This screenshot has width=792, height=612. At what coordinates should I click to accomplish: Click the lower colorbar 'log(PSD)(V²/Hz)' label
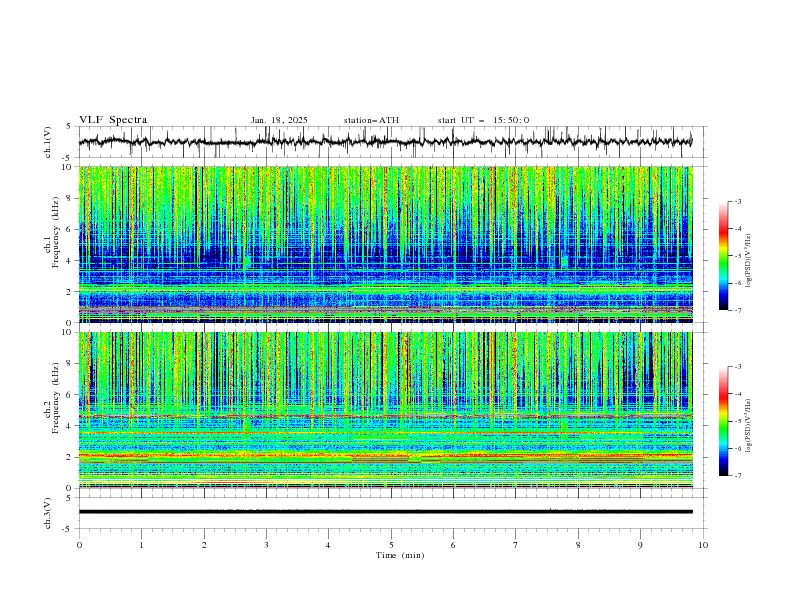[x=749, y=425]
